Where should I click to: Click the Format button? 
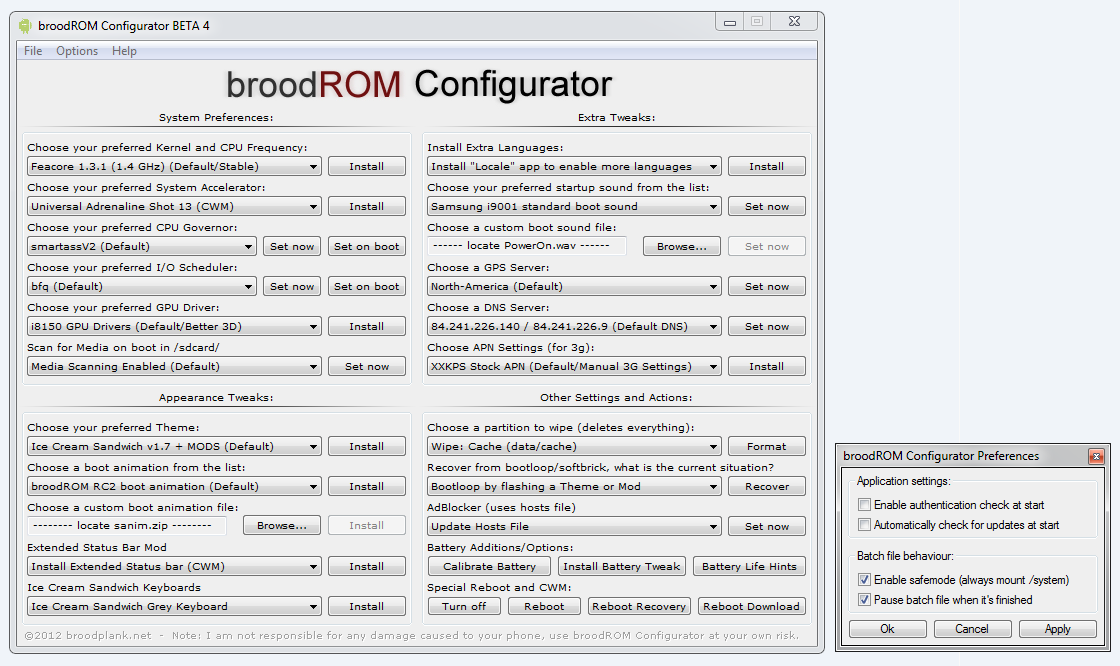pyautogui.click(x=766, y=447)
